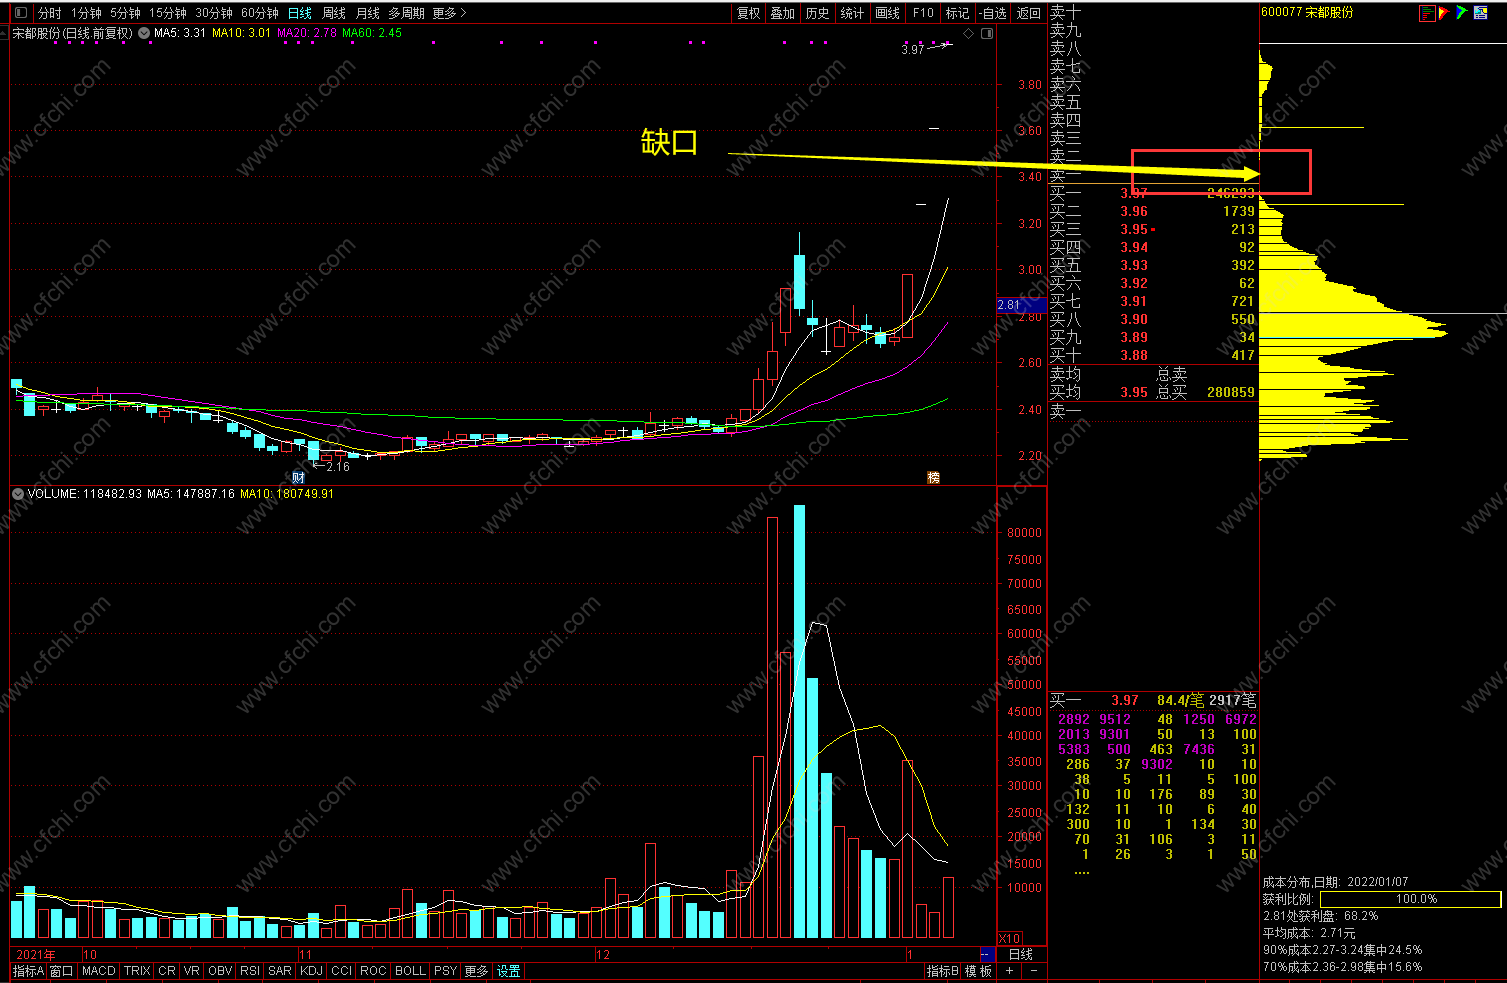
Task: Click the blue dash box on the timeline
Action: [987, 954]
